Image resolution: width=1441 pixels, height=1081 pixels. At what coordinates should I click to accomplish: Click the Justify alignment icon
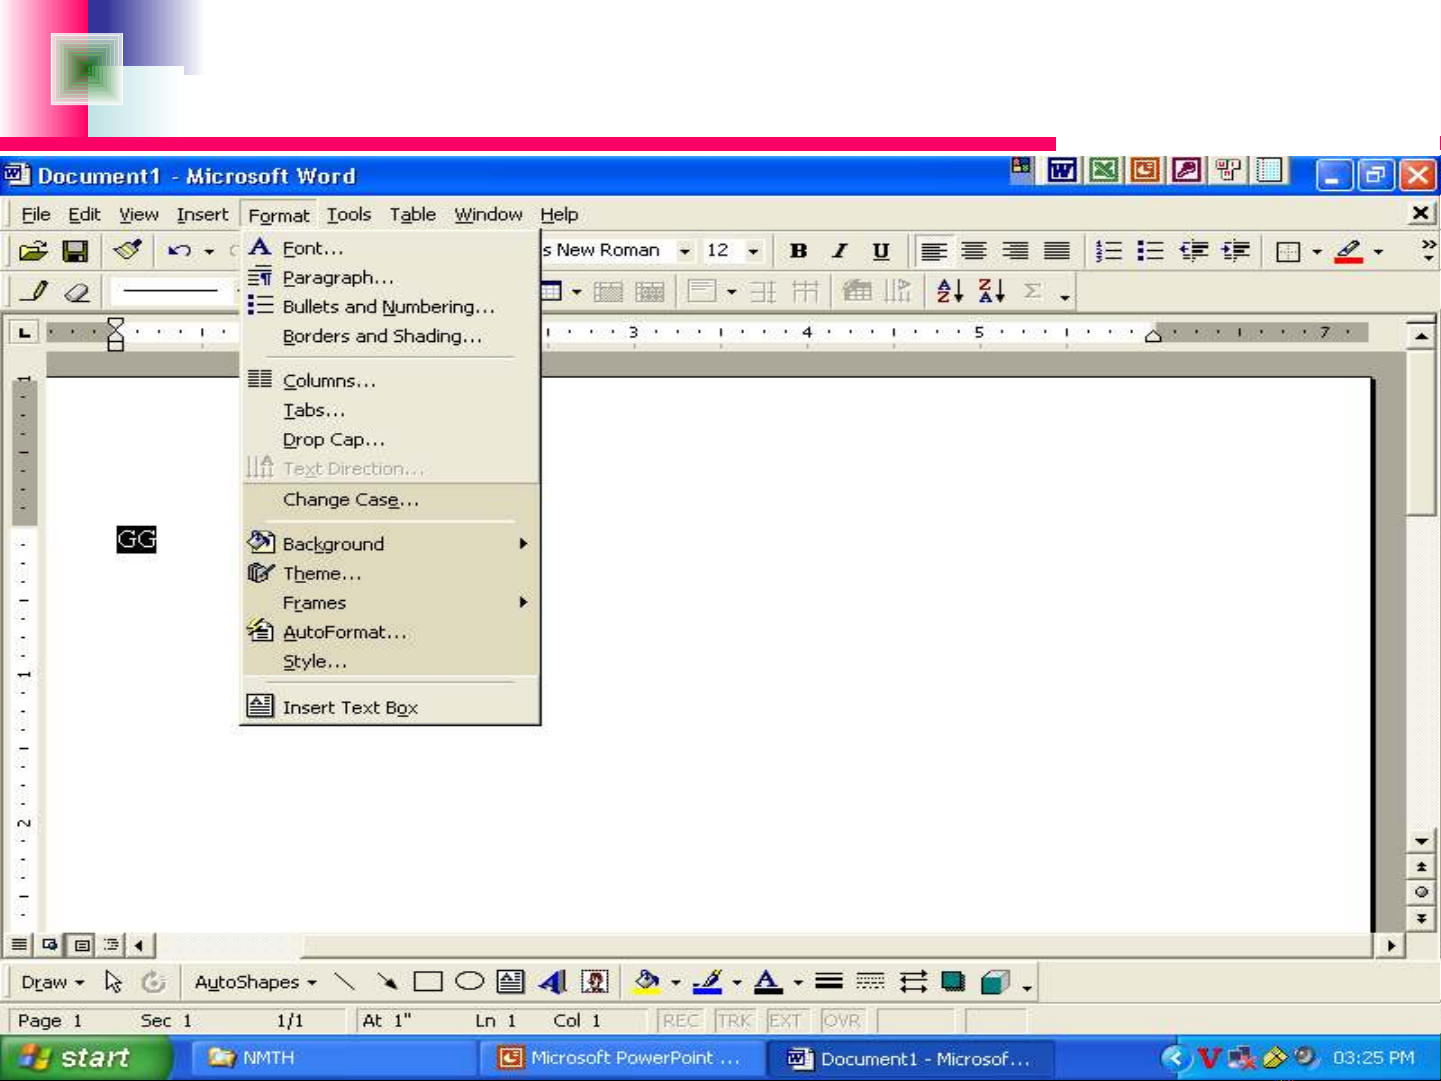pyautogui.click(x=1057, y=251)
